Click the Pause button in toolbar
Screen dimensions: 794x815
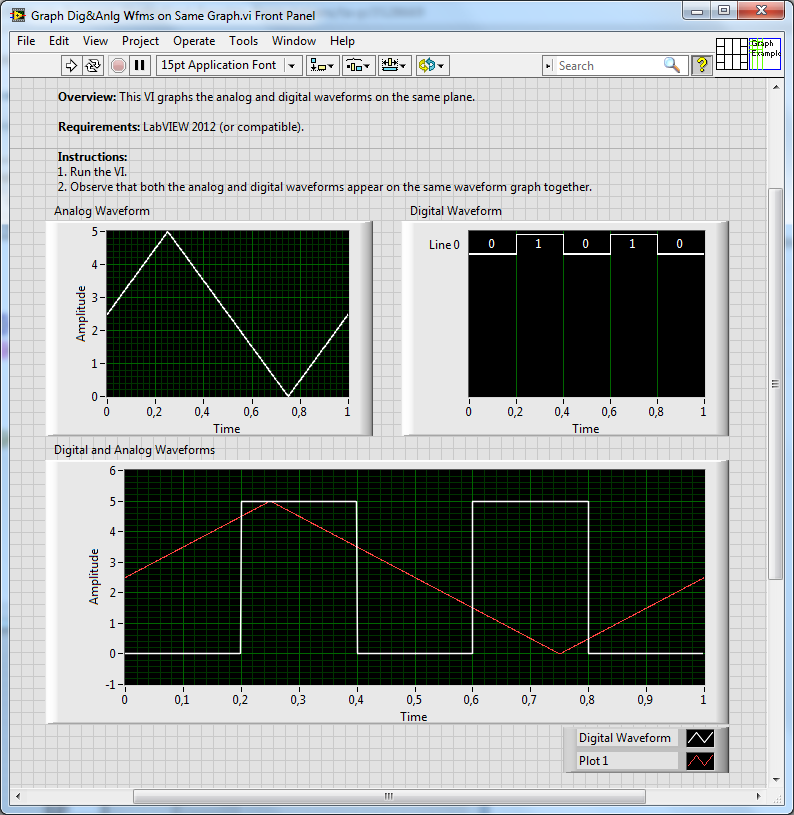coord(139,65)
